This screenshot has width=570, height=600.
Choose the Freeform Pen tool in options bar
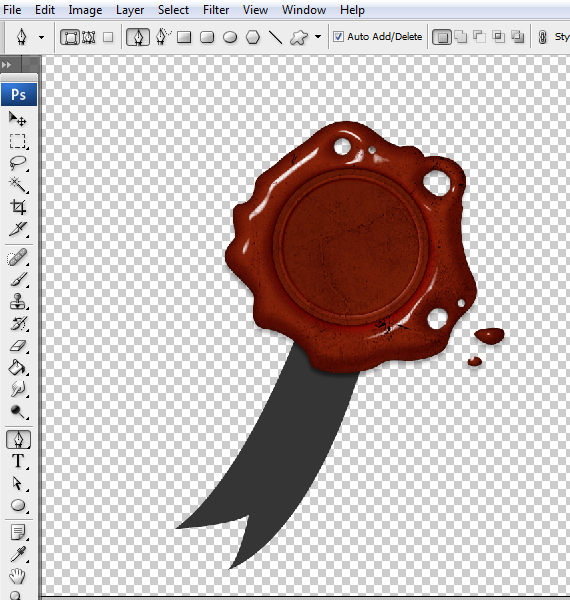click(x=163, y=36)
